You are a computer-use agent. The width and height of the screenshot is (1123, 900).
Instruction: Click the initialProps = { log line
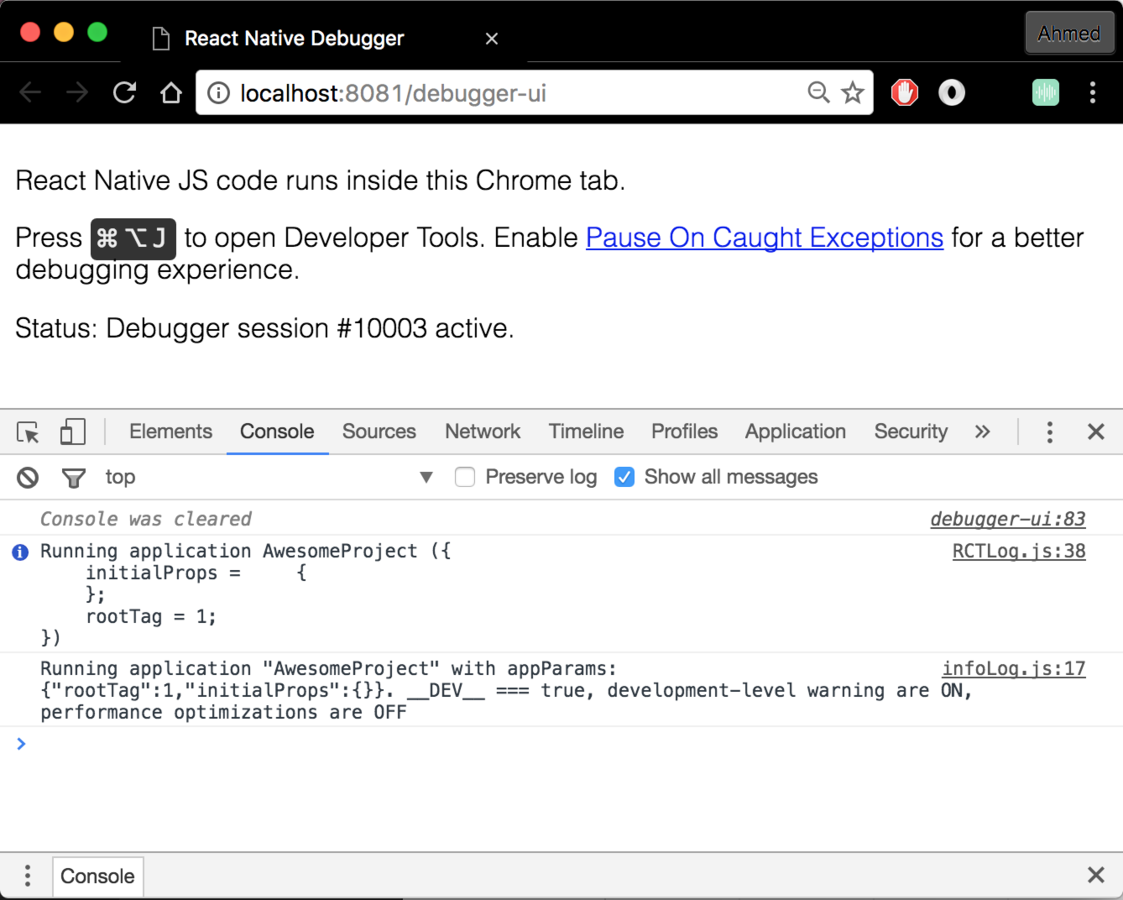(196, 573)
